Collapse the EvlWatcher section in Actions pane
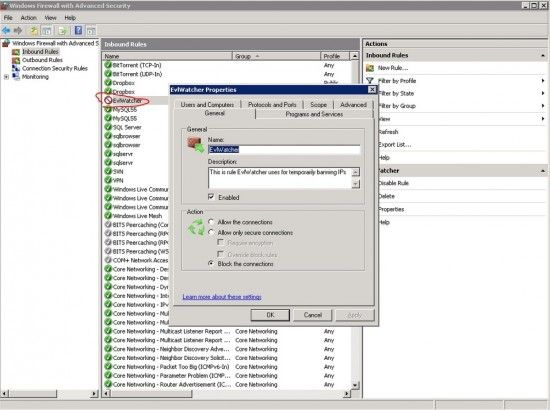 click(x=543, y=171)
